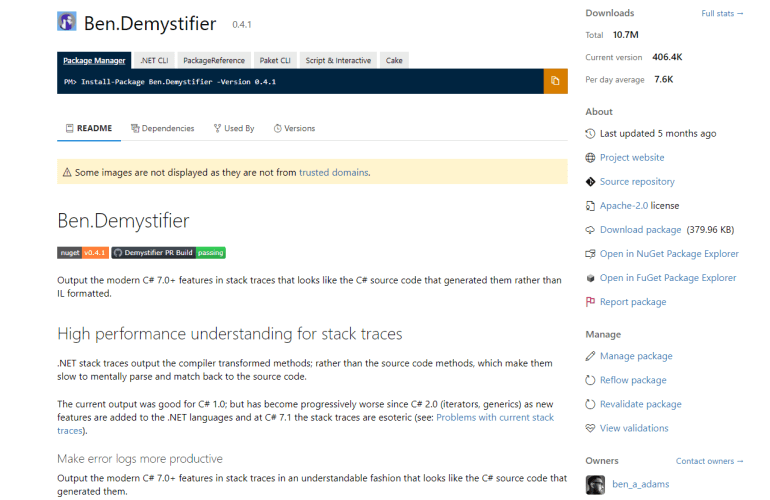This screenshot has height=500, width=770.
Task: Click the pencil icon beside Manage package
Action: [x=590, y=356]
